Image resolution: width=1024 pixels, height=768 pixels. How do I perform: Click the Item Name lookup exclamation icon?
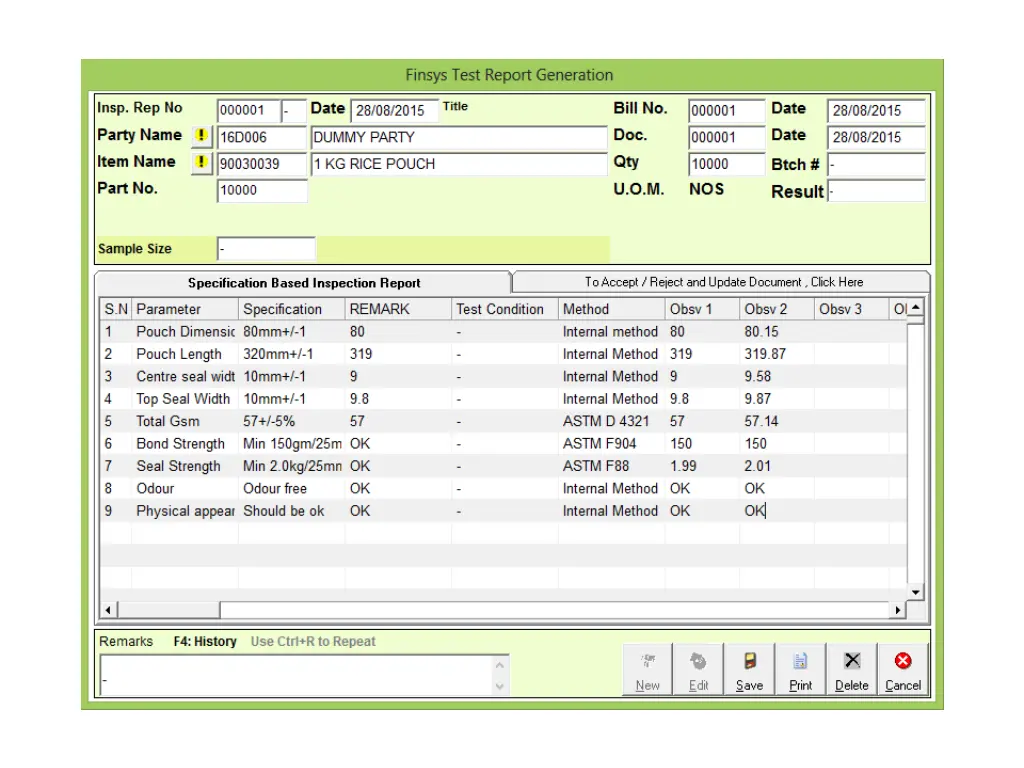[x=201, y=162]
